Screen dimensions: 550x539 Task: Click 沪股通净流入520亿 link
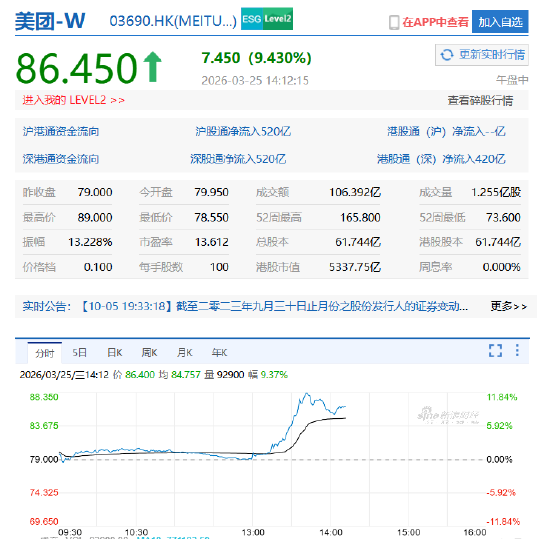(x=243, y=132)
